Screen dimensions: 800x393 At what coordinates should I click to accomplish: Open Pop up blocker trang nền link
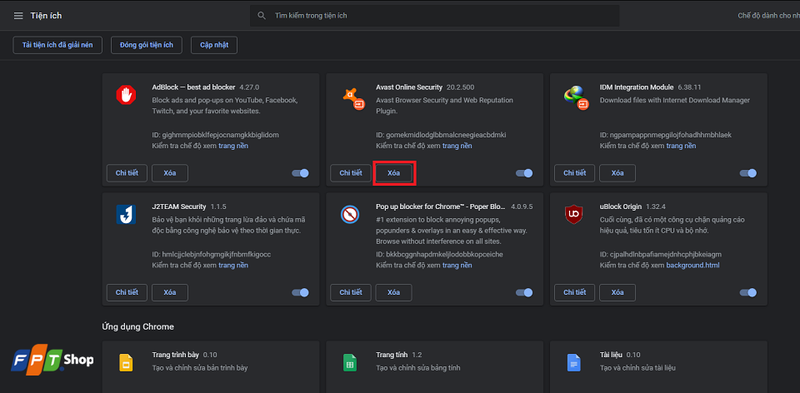coord(457,265)
